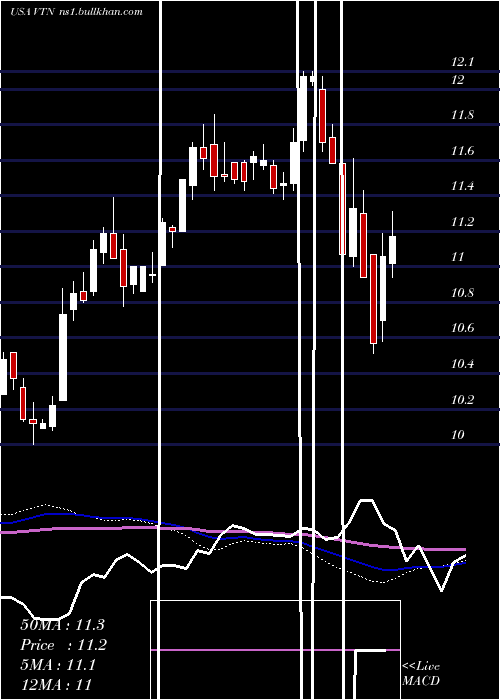This screenshot has height=700, width=500.
Task: Click the 10 price axis label
Action: coord(458,434)
